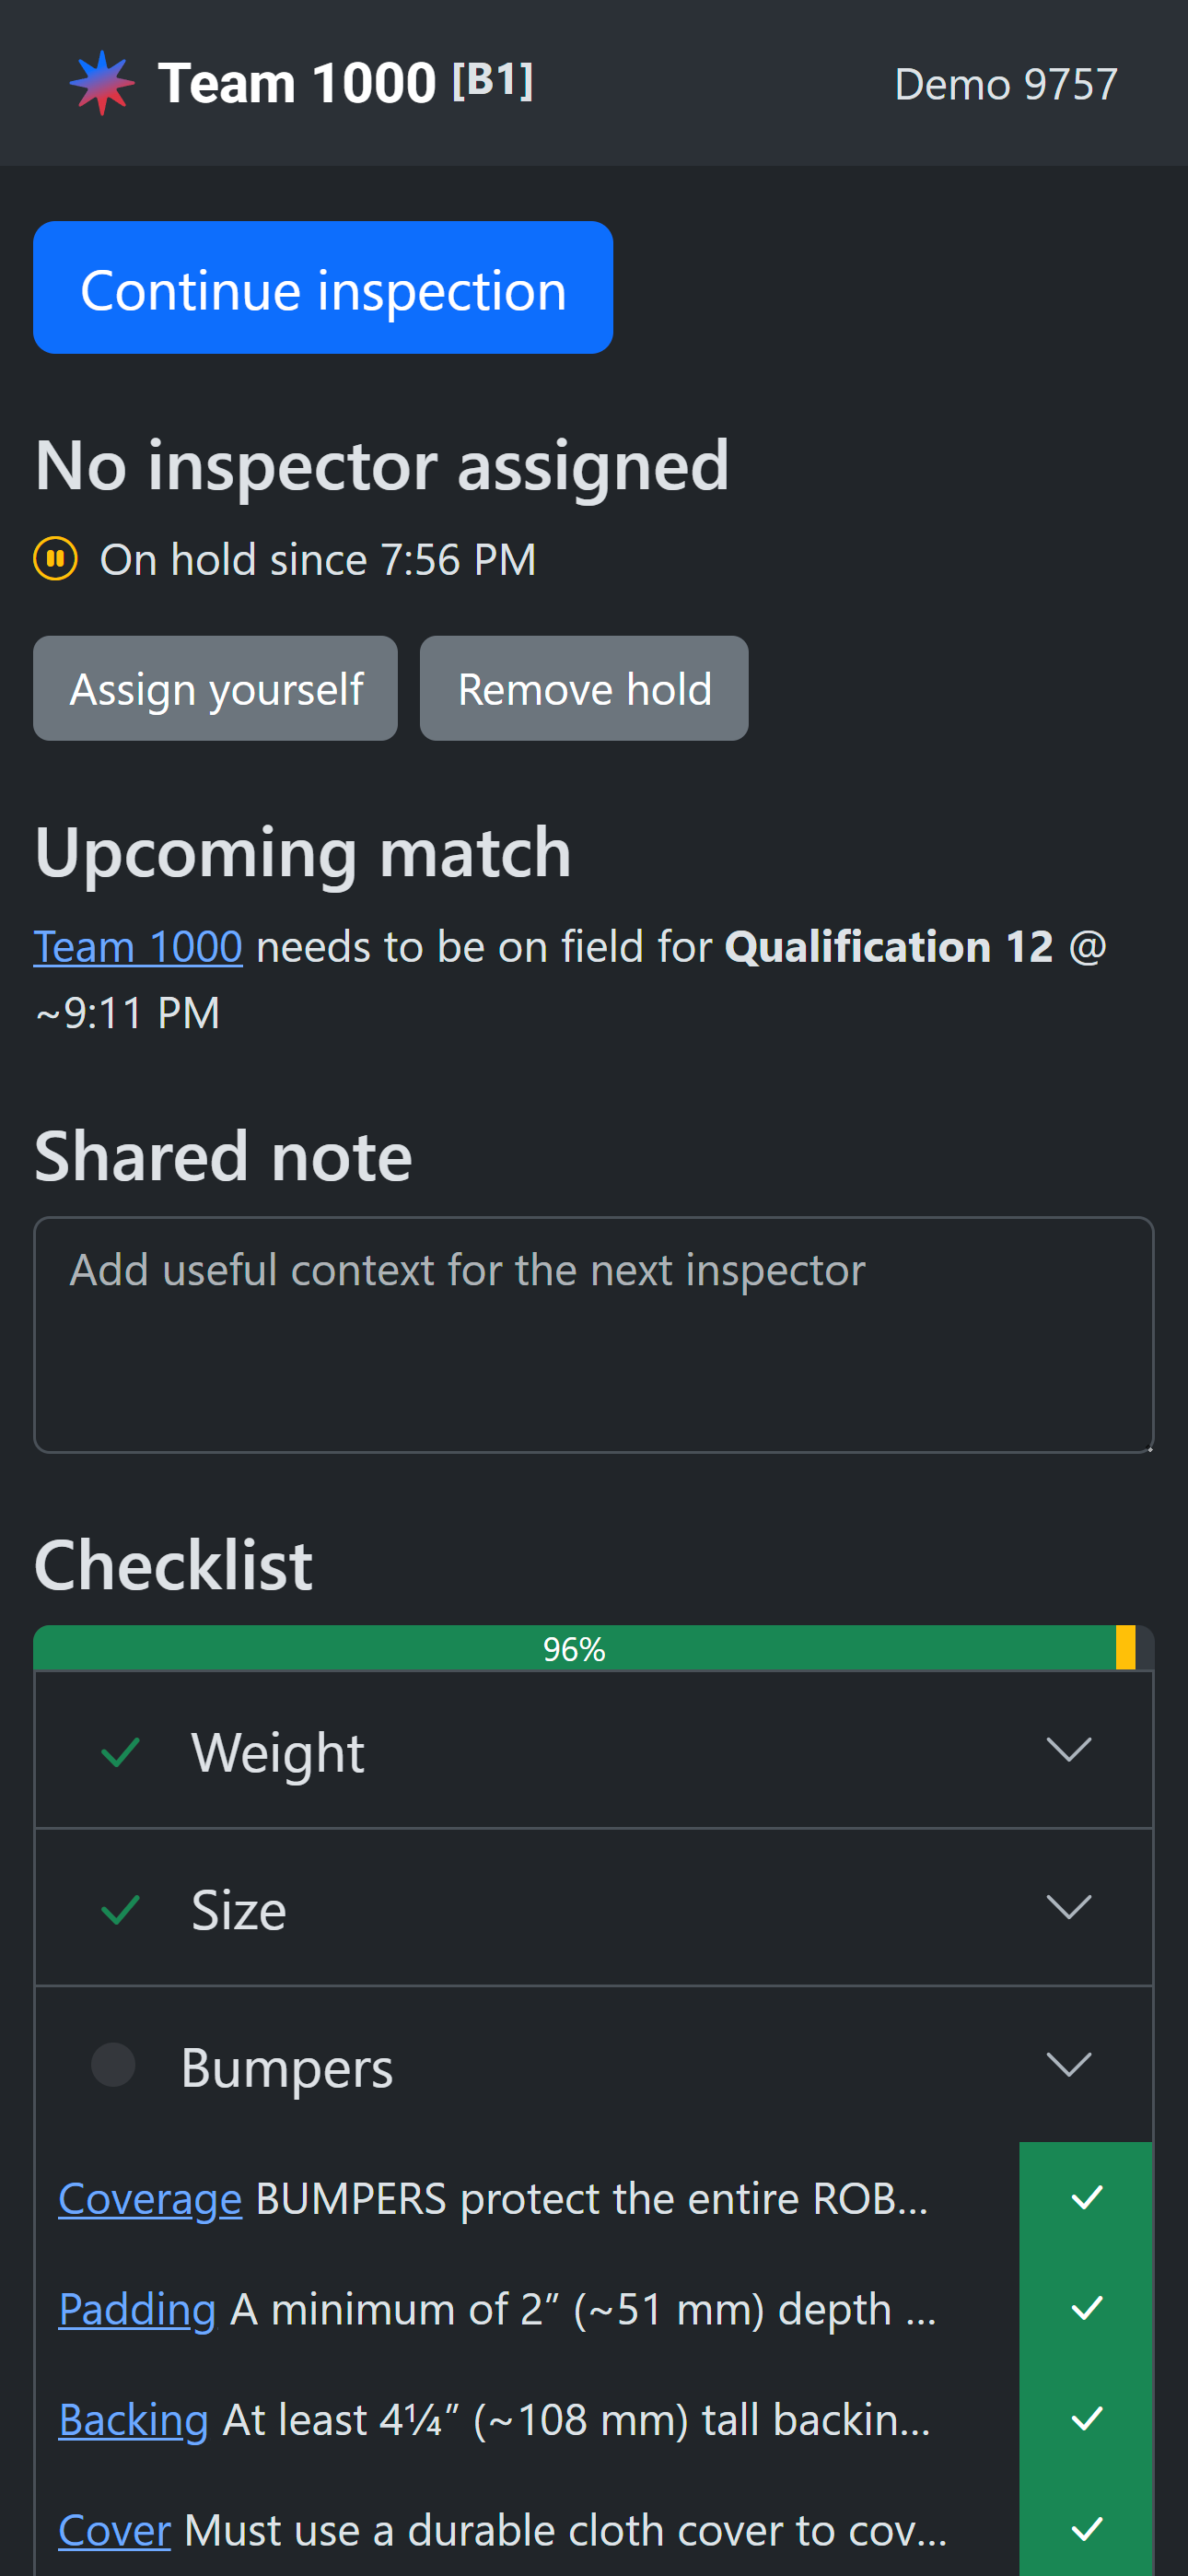The height and width of the screenshot is (2576, 1188).
Task: Expand the Weight checklist section
Action: 1067,1750
